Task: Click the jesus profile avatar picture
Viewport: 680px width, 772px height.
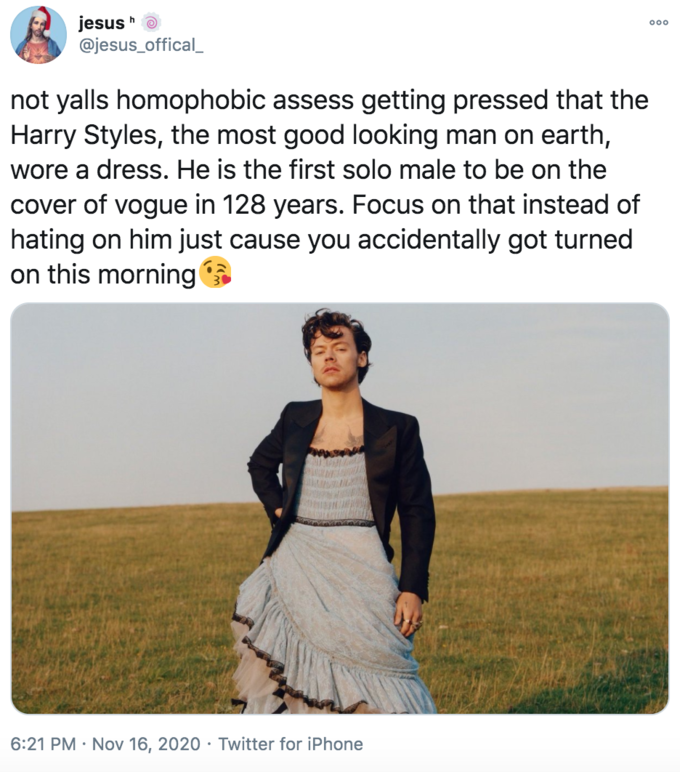Action: (38, 35)
